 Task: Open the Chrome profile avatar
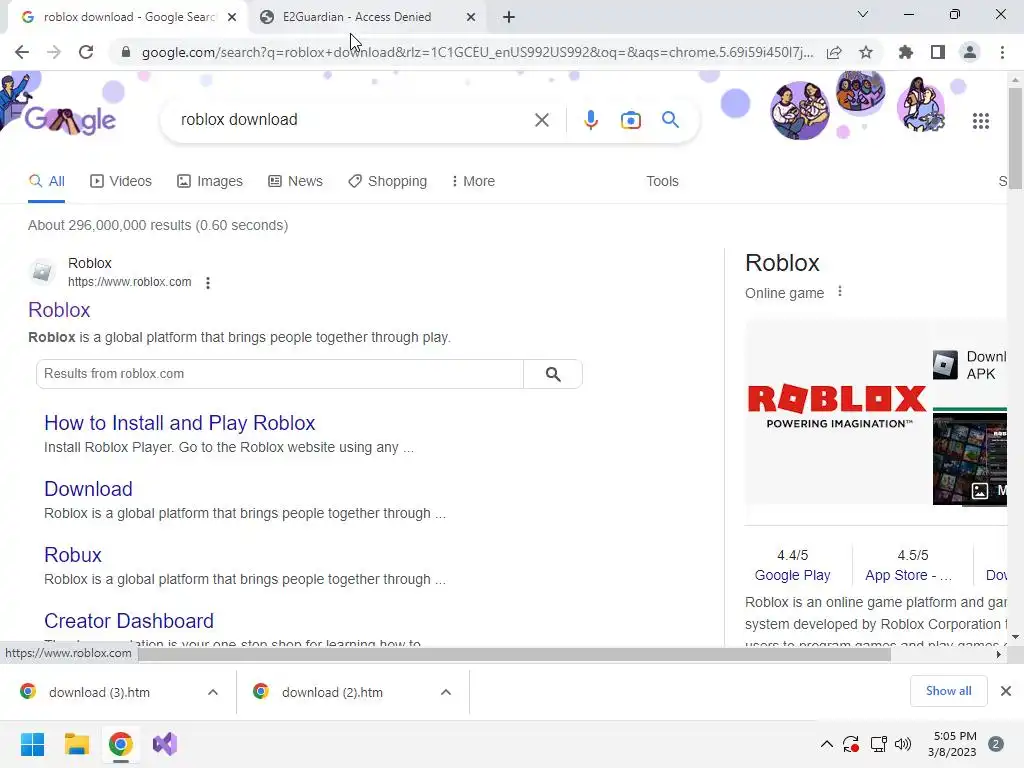coord(970,52)
